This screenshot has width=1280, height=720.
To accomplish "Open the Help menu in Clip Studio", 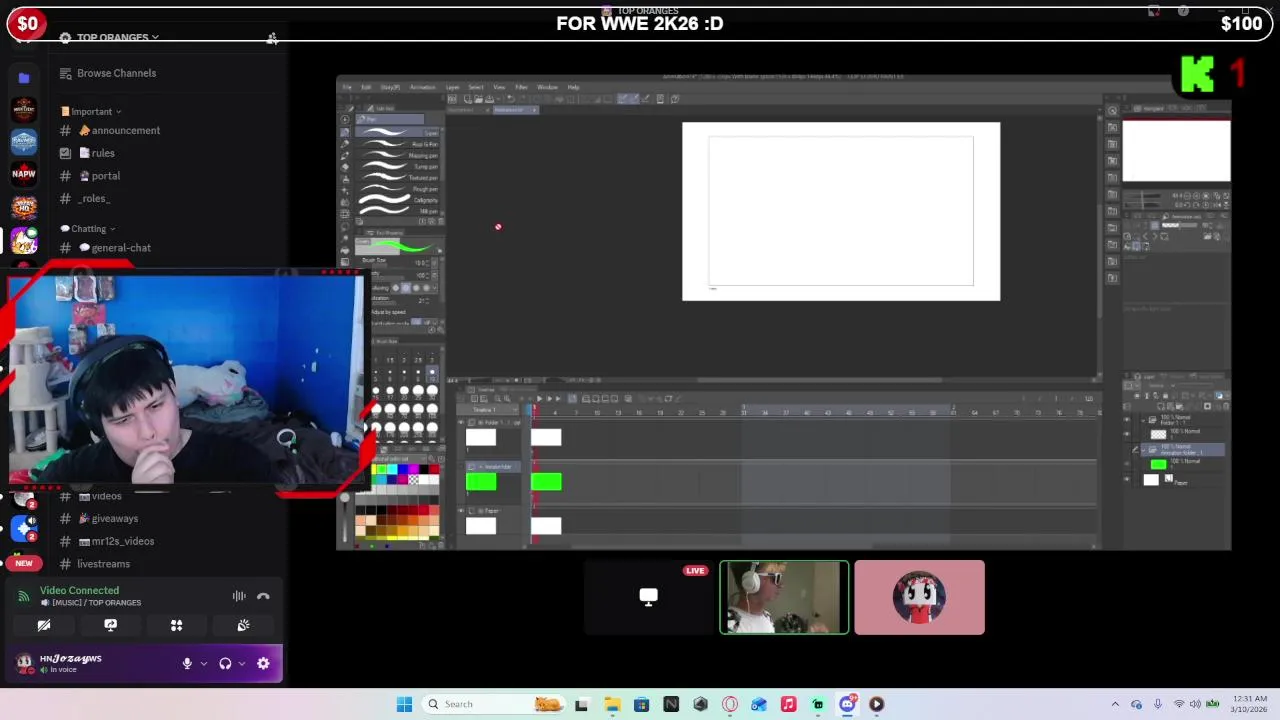I will click(x=573, y=87).
